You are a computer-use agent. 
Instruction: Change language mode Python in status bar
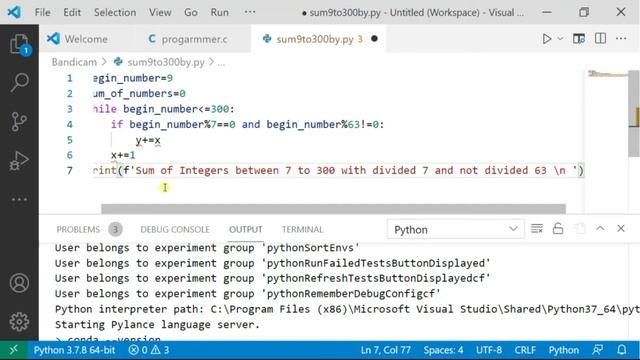(x=564, y=350)
